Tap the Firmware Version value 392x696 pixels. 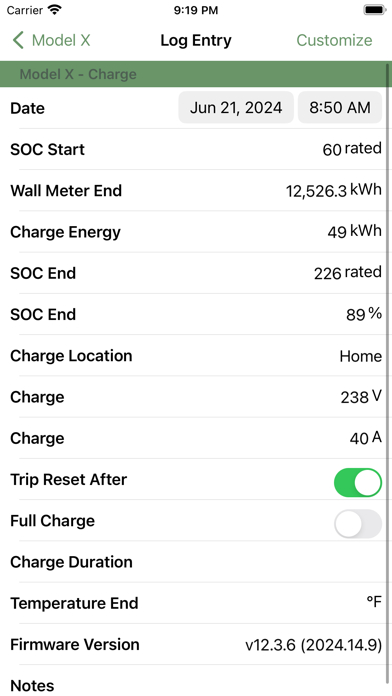coord(313,645)
